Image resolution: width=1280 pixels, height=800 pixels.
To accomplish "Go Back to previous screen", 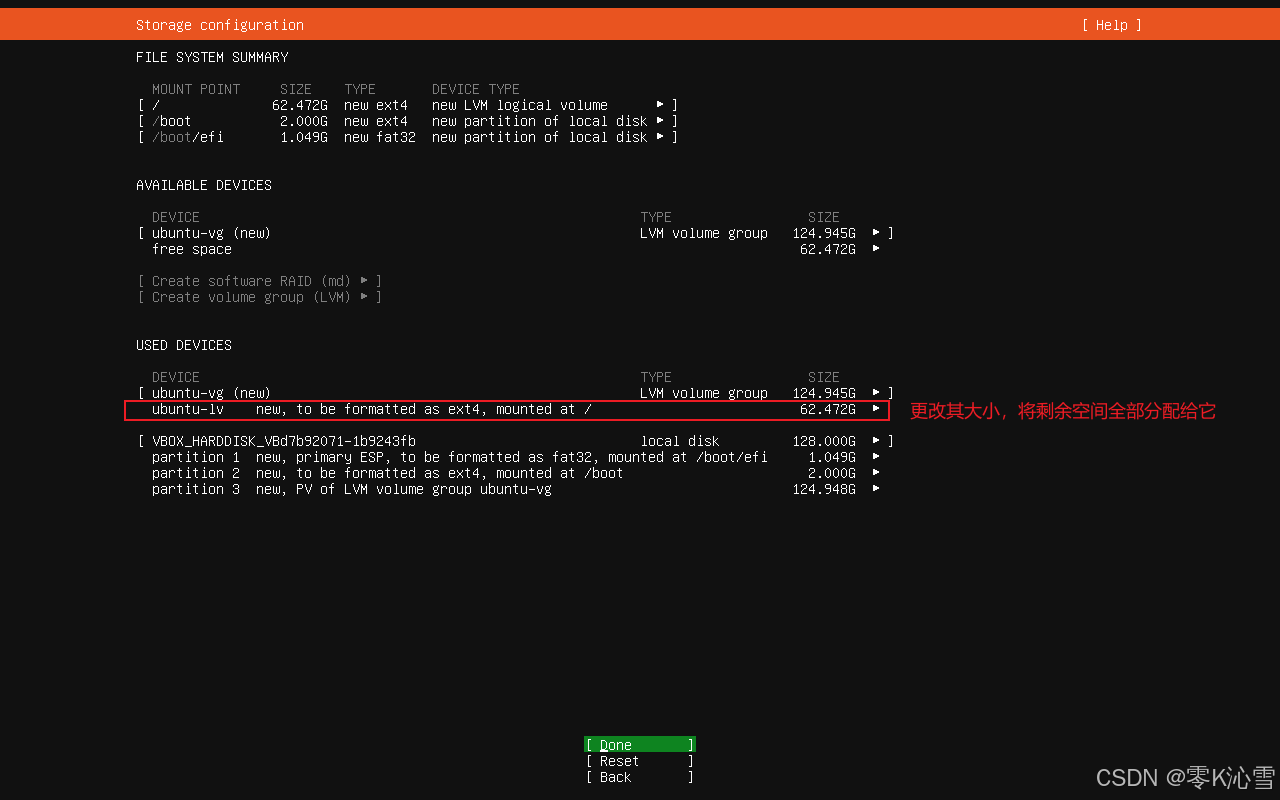I will point(640,777).
